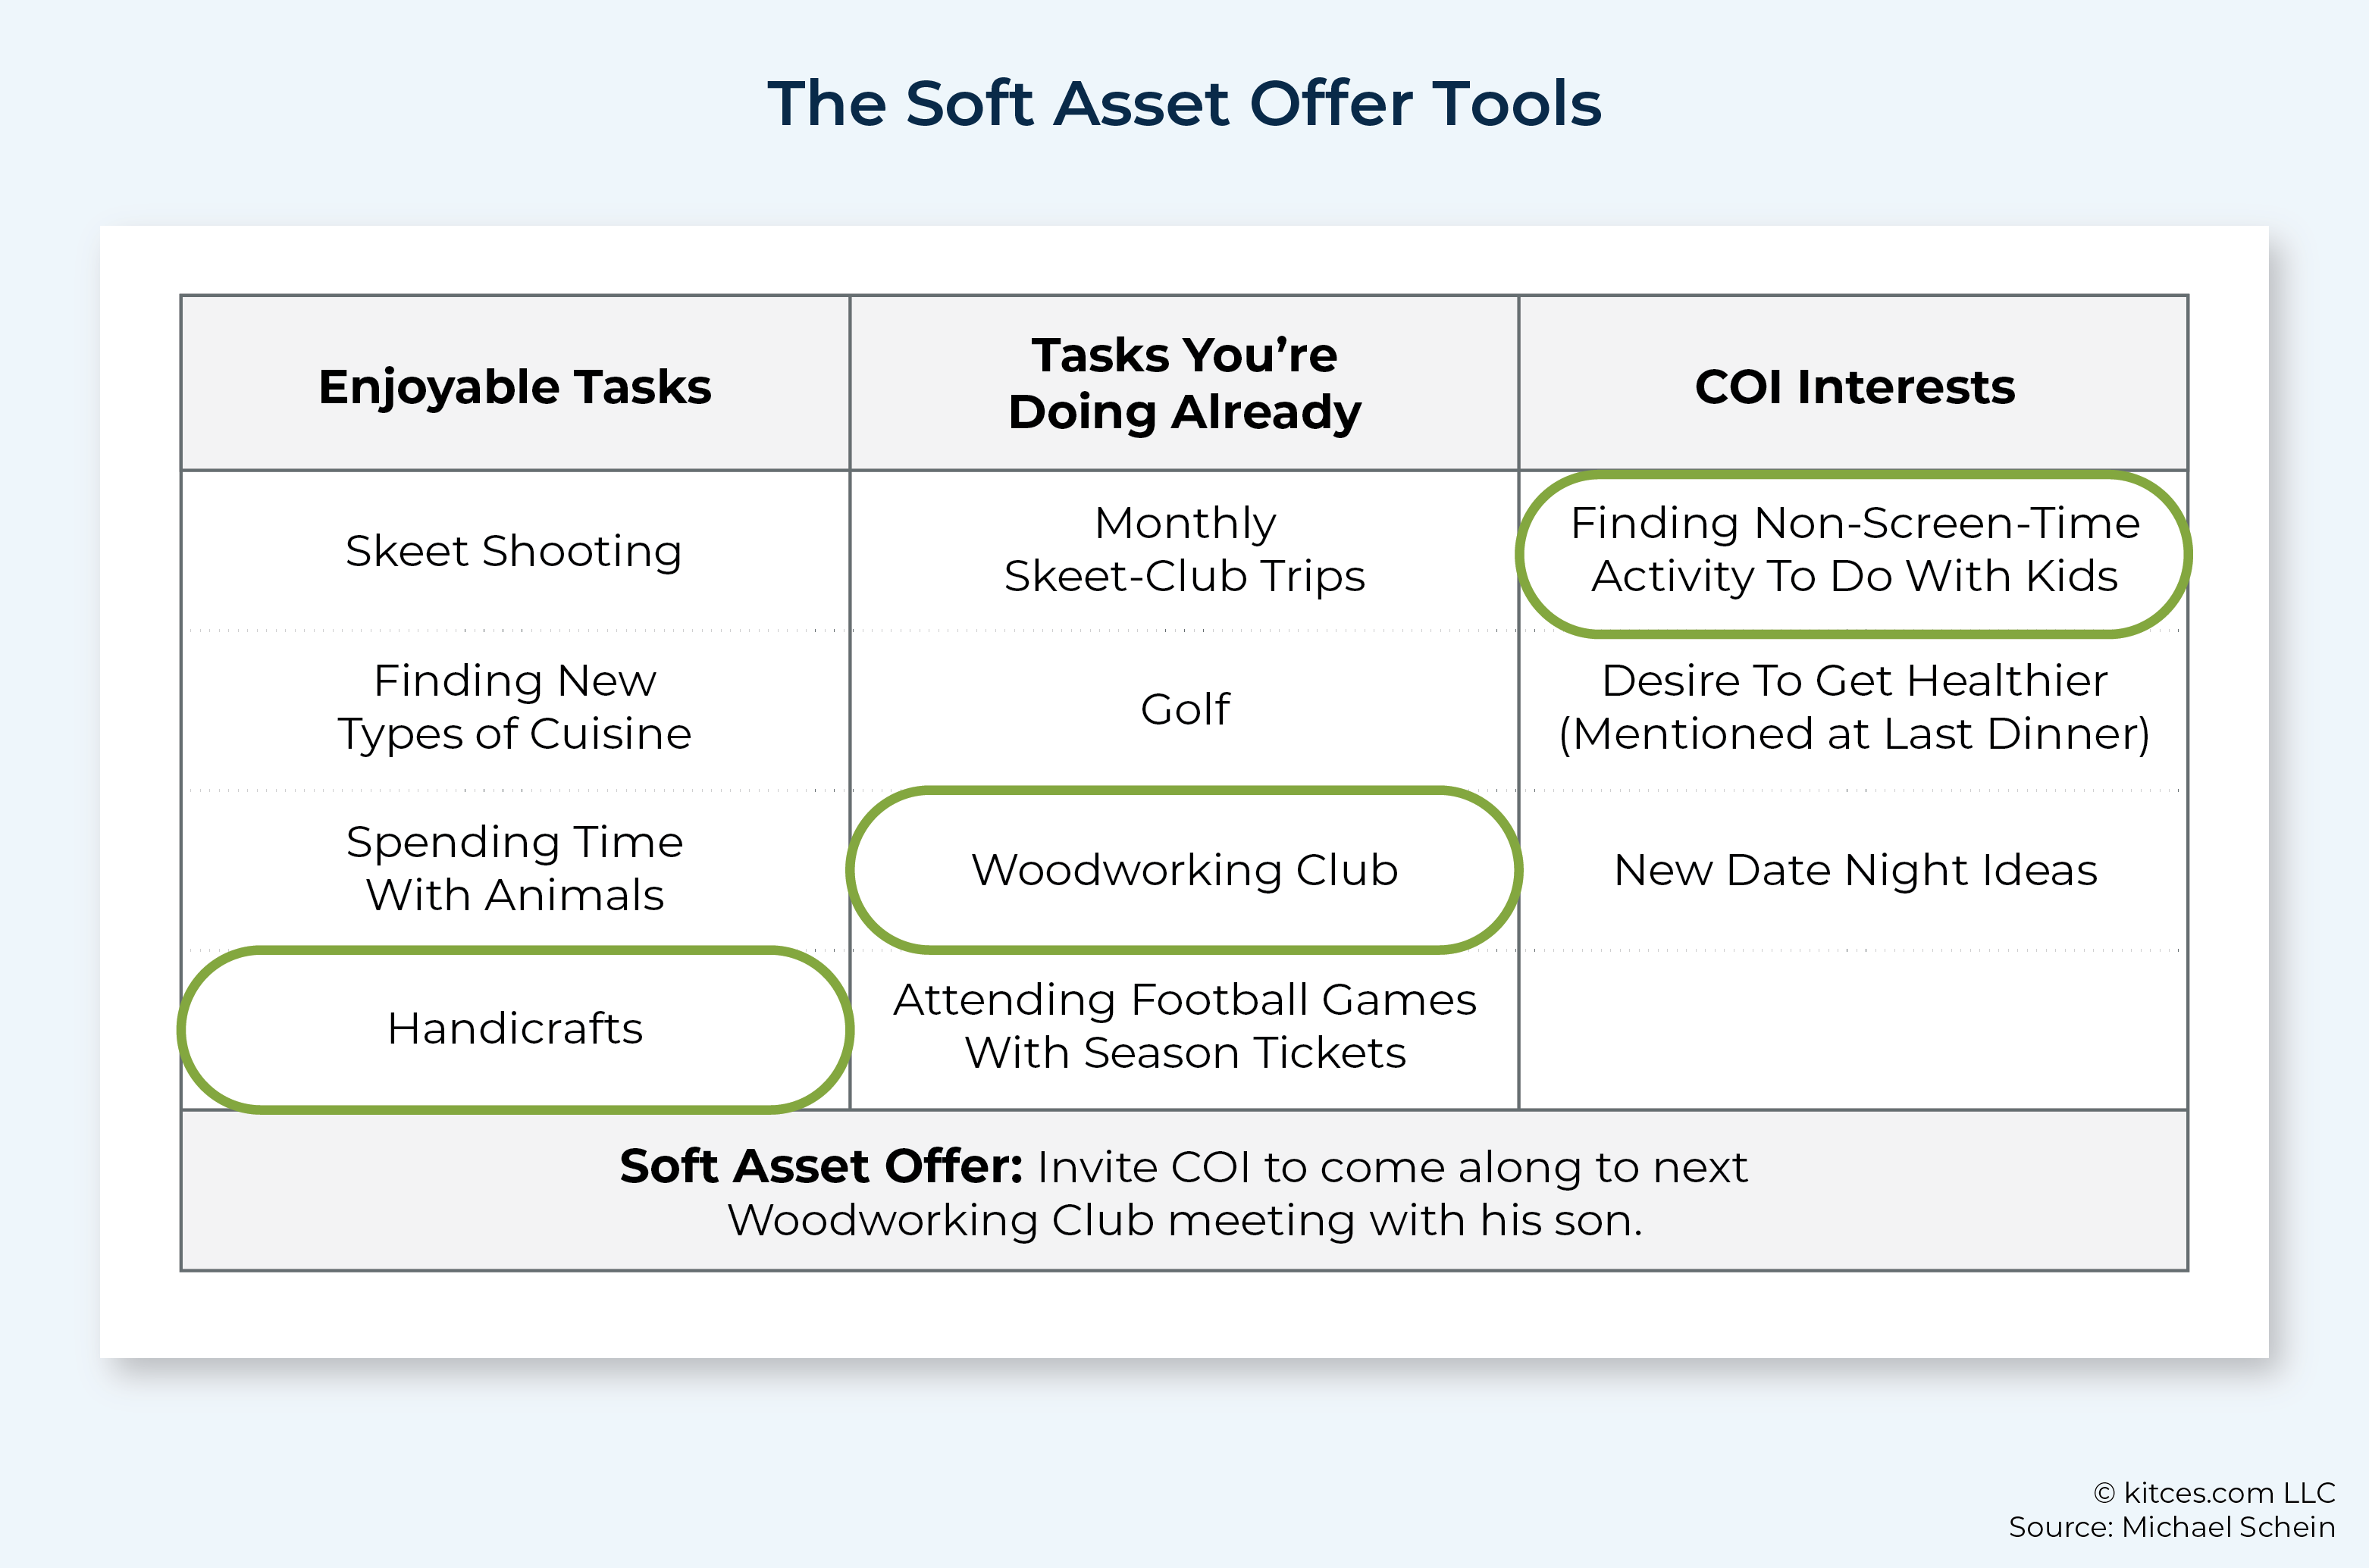Select the Tasks You're Doing Already header
Viewport: 2369px width, 1568px height.
pos(1184,383)
